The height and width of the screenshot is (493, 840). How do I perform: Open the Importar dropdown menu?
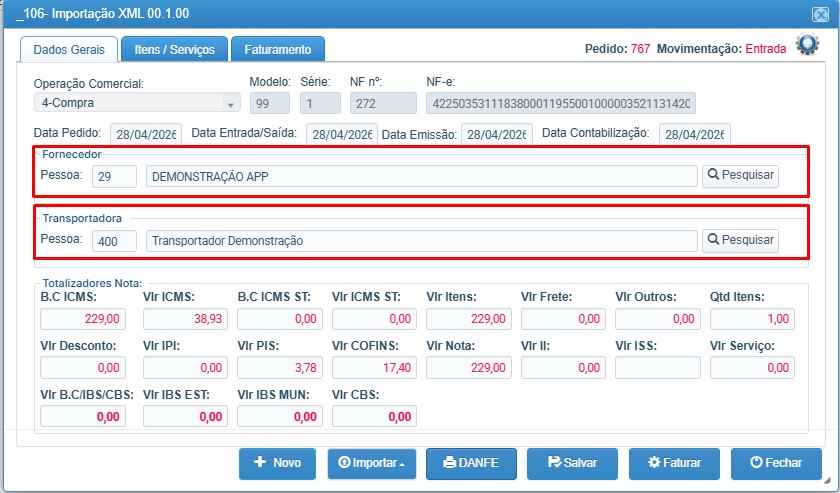coord(372,464)
